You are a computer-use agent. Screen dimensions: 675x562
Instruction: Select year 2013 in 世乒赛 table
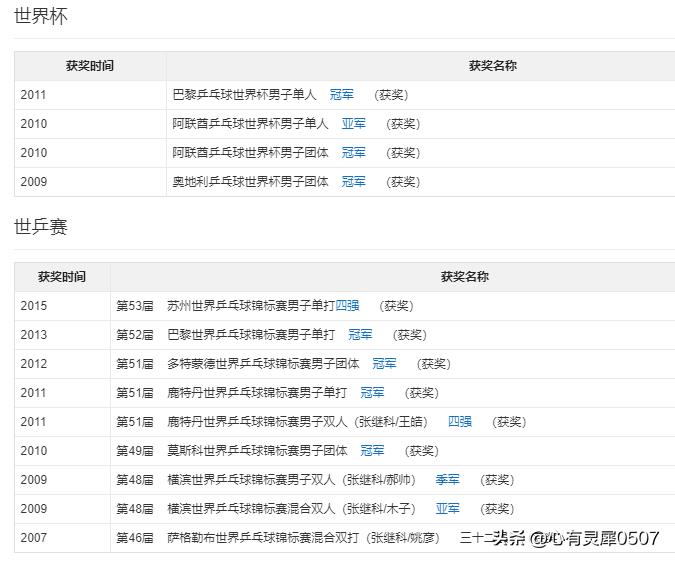click(x=34, y=335)
